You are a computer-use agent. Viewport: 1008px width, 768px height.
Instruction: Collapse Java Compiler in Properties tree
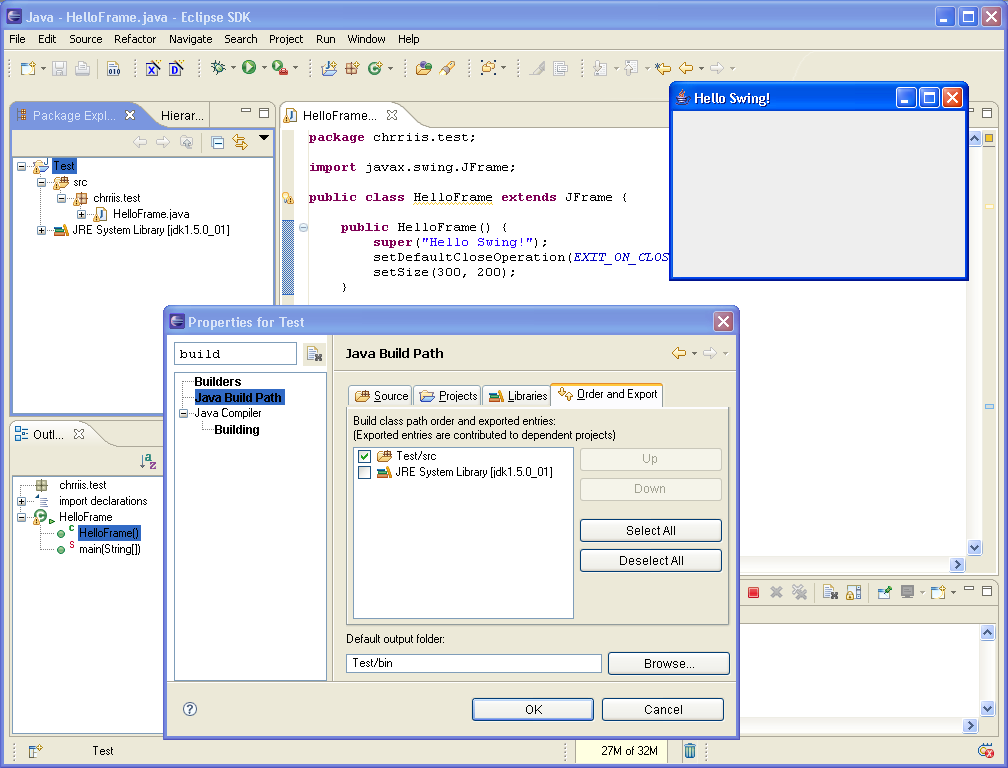(183, 413)
